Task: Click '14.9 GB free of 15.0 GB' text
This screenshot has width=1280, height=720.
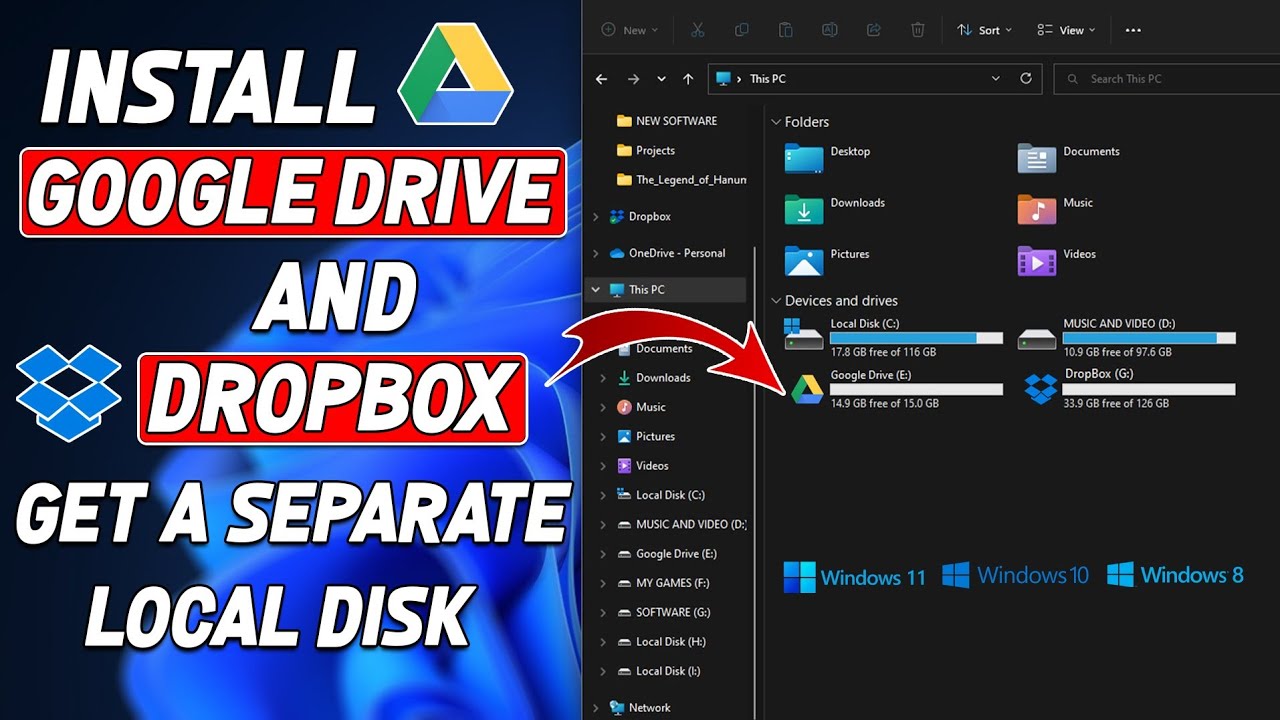Action: [884, 403]
